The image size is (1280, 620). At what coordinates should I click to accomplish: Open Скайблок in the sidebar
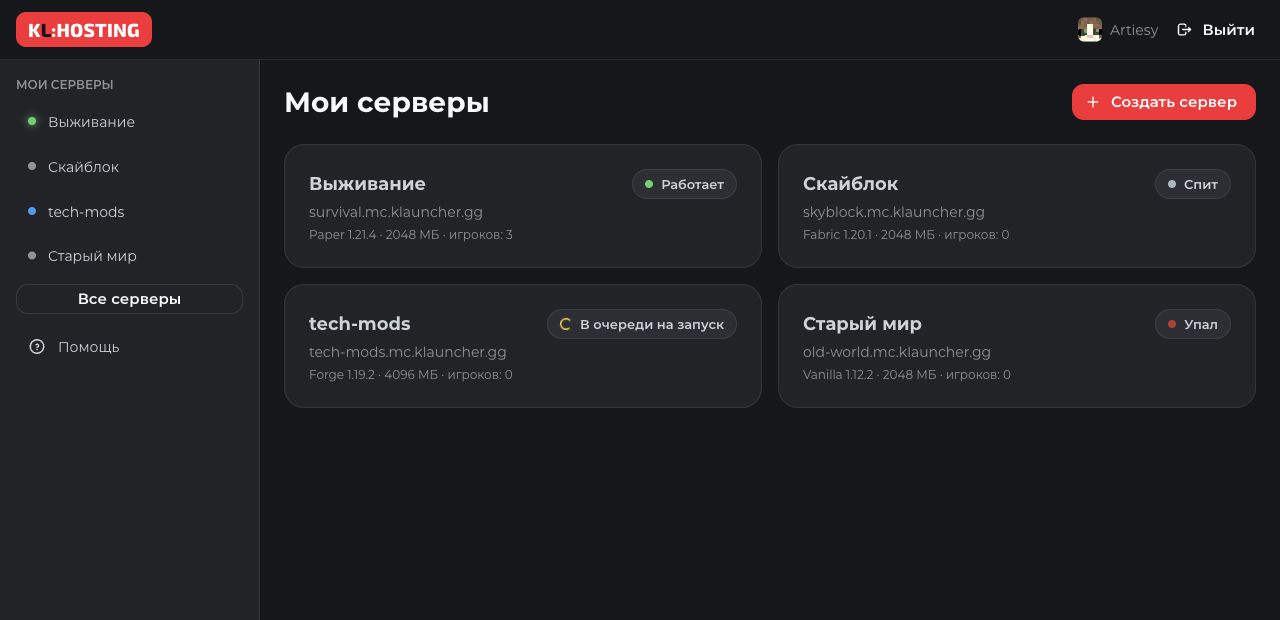point(130,167)
